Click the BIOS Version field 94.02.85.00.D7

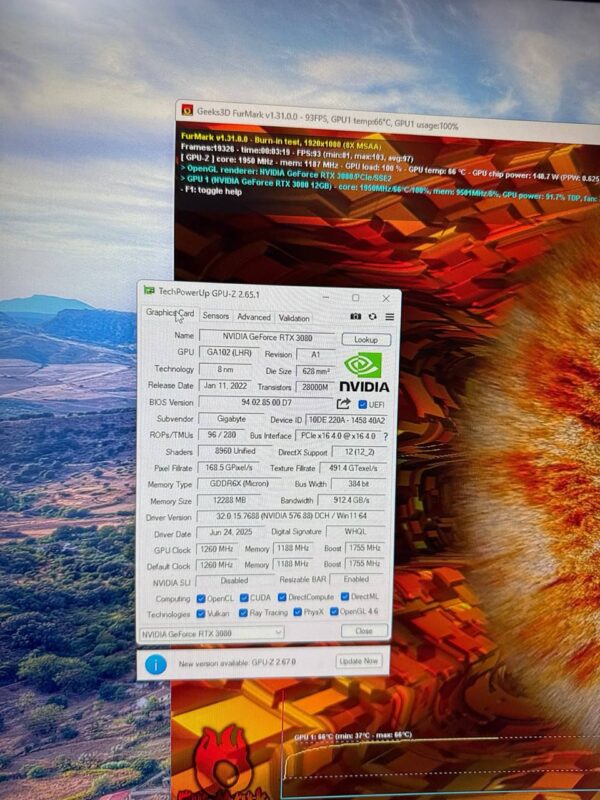point(266,403)
